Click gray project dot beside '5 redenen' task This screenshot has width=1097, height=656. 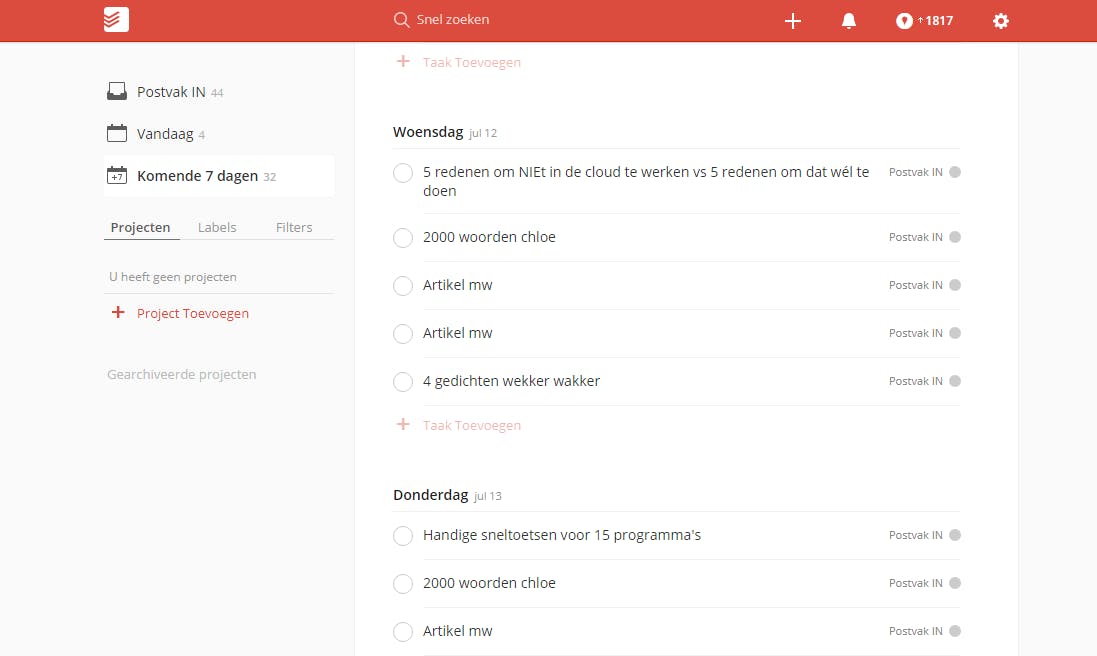click(955, 172)
